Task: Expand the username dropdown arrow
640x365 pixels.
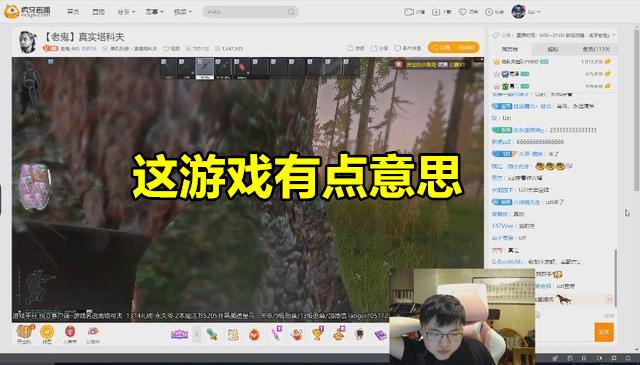Action: click(x=539, y=12)
